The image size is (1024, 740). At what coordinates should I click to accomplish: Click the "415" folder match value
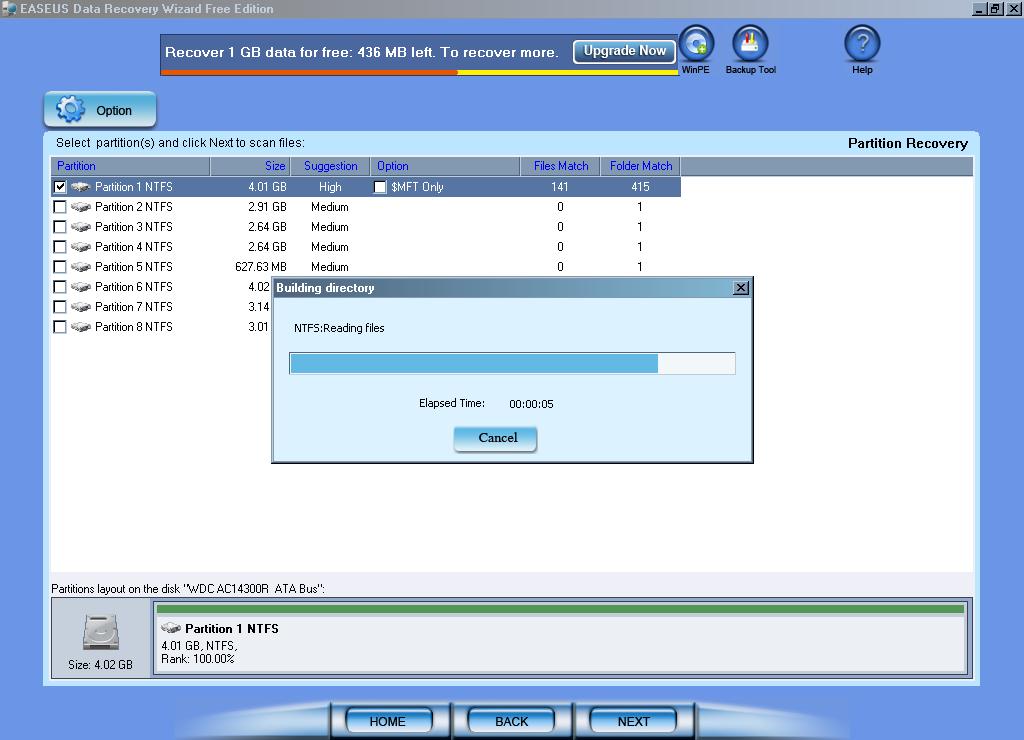coord(640,187)
